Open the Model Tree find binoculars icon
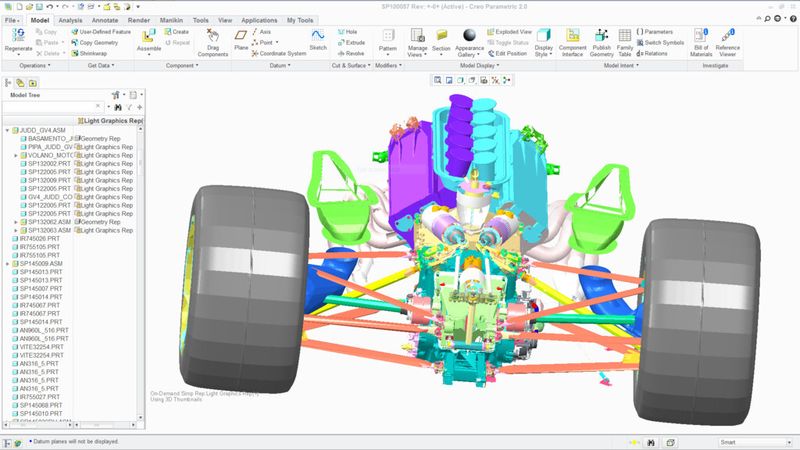The width and height of the screenshot is (800, 450). click(x=118, y=107)
